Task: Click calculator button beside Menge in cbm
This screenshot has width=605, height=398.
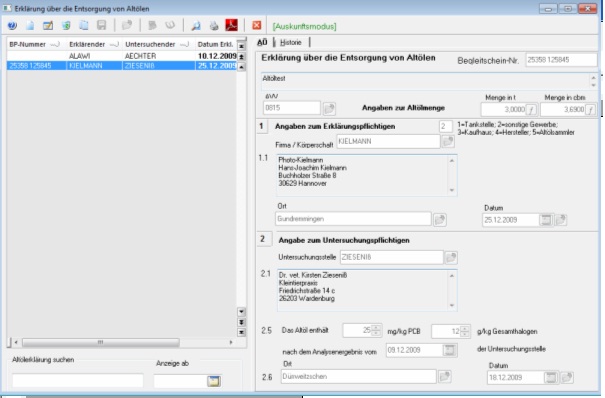Action: (590, 110)
